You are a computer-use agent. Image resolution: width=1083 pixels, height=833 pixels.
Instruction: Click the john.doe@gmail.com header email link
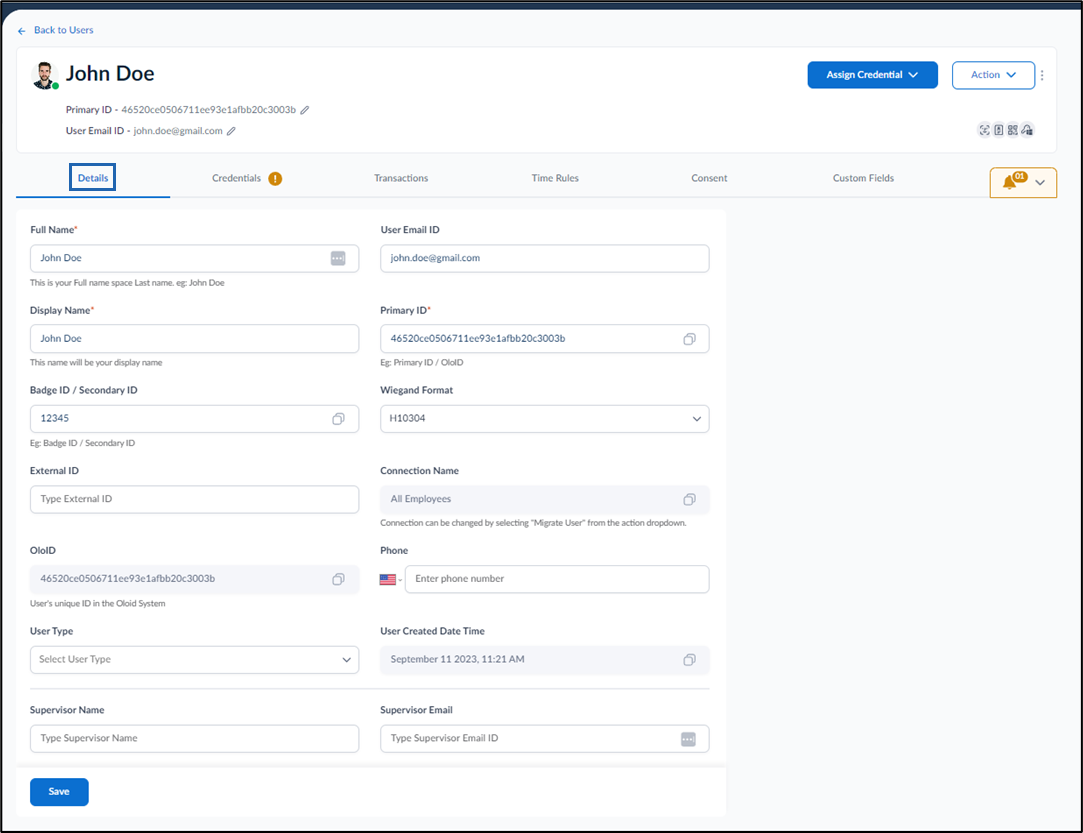coord(178,131)
